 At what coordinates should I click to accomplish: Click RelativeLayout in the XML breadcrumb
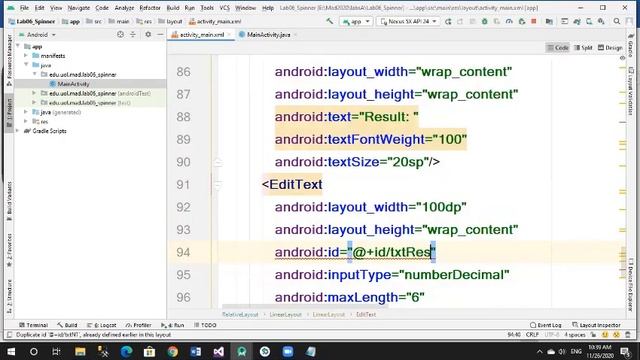pyautogui.click(x=240, y=315)
